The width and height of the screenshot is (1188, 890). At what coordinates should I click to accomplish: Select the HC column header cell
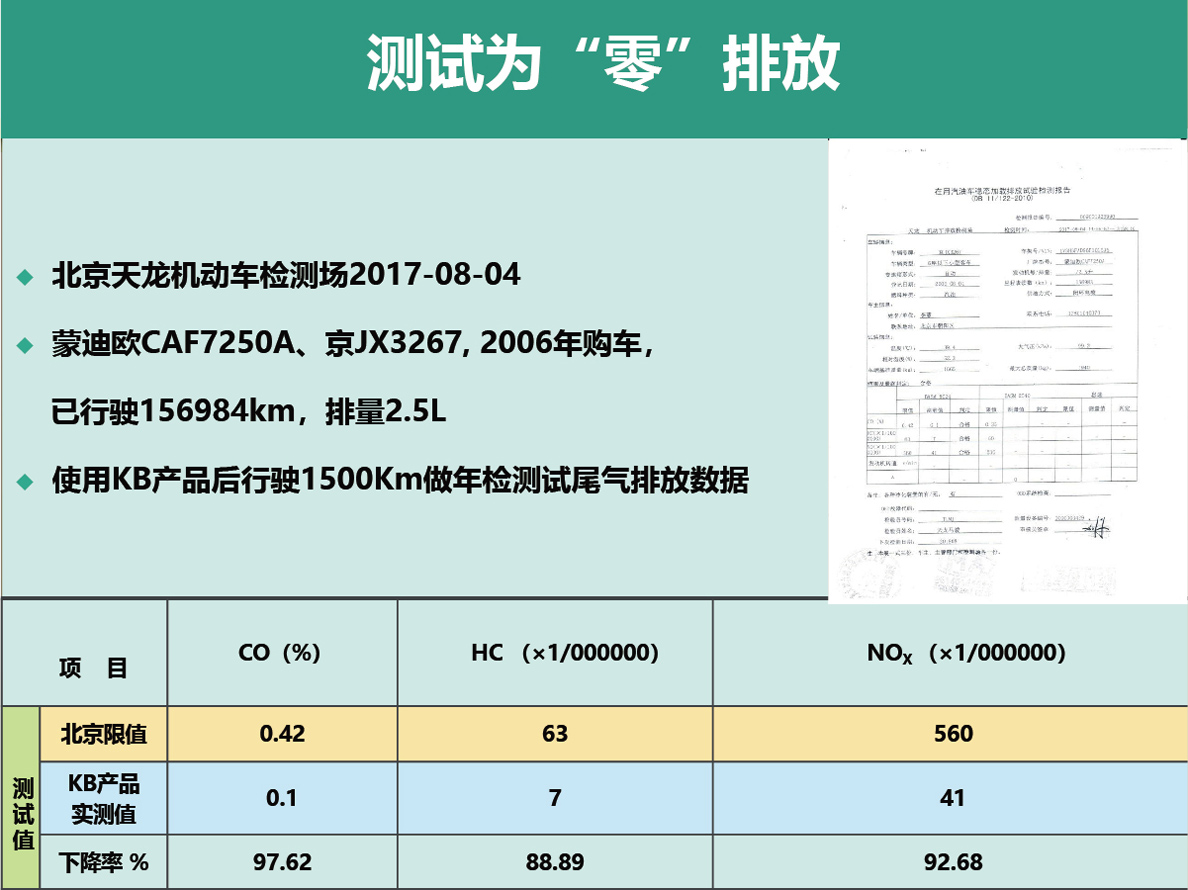coord(554,653)
